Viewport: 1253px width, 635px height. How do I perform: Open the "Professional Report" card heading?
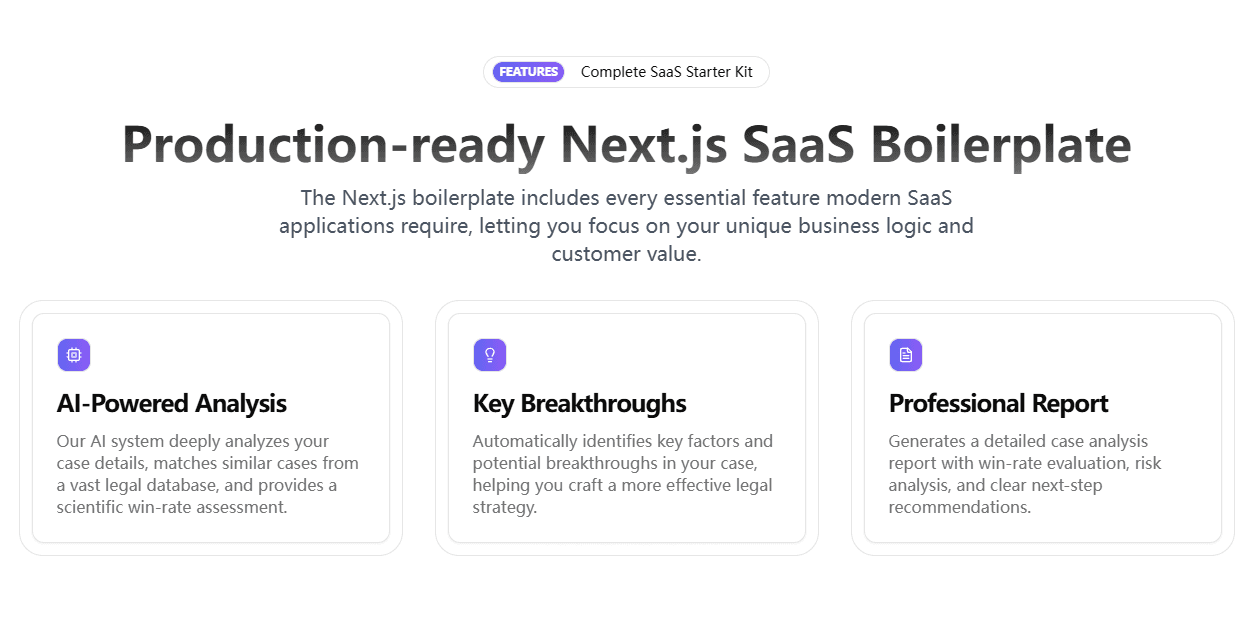[x=998, y=404]
